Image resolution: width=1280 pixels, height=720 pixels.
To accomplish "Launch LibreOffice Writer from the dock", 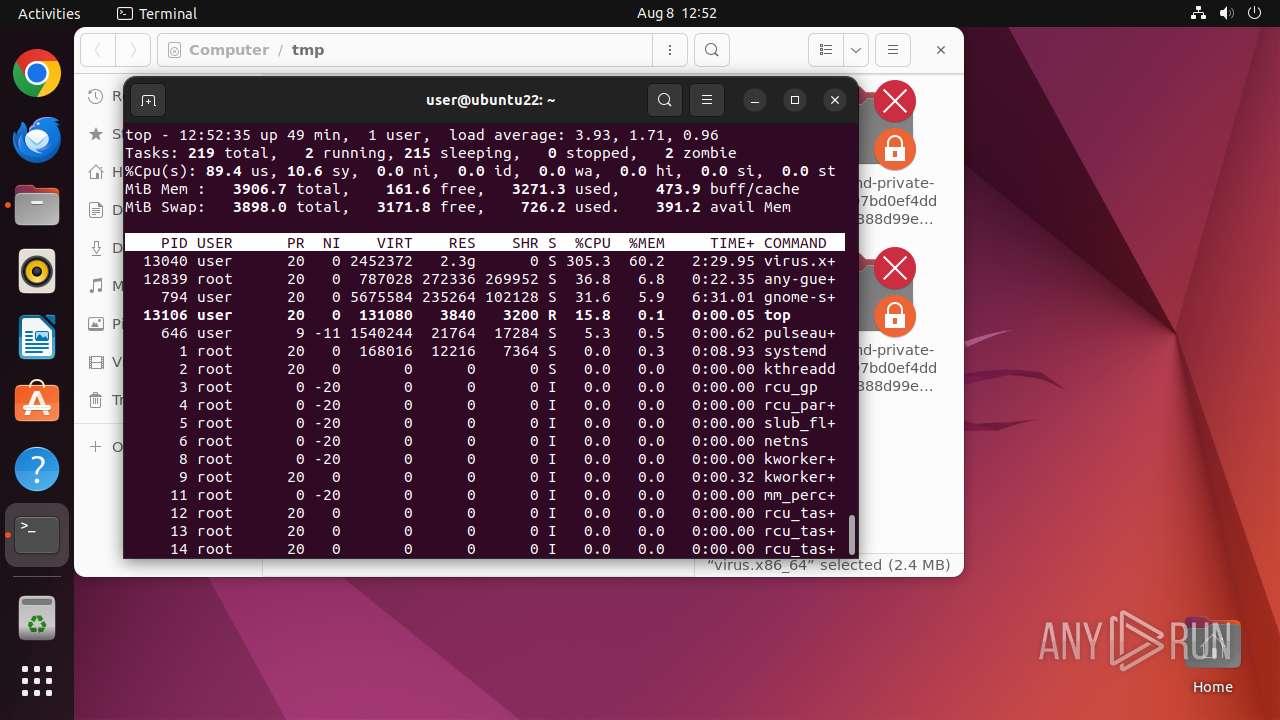I will [x=37, y=337].
